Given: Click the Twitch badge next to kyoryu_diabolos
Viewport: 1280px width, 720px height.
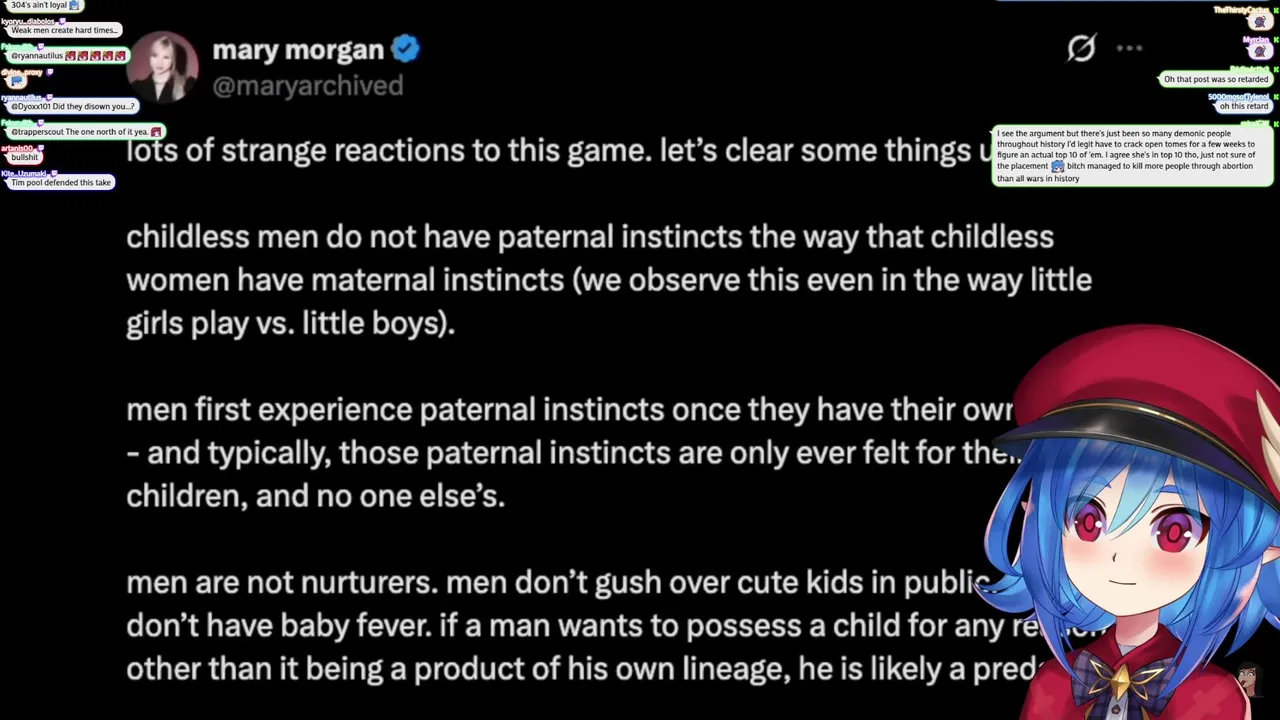Looking at the screenshot, I should coord(62,20).
